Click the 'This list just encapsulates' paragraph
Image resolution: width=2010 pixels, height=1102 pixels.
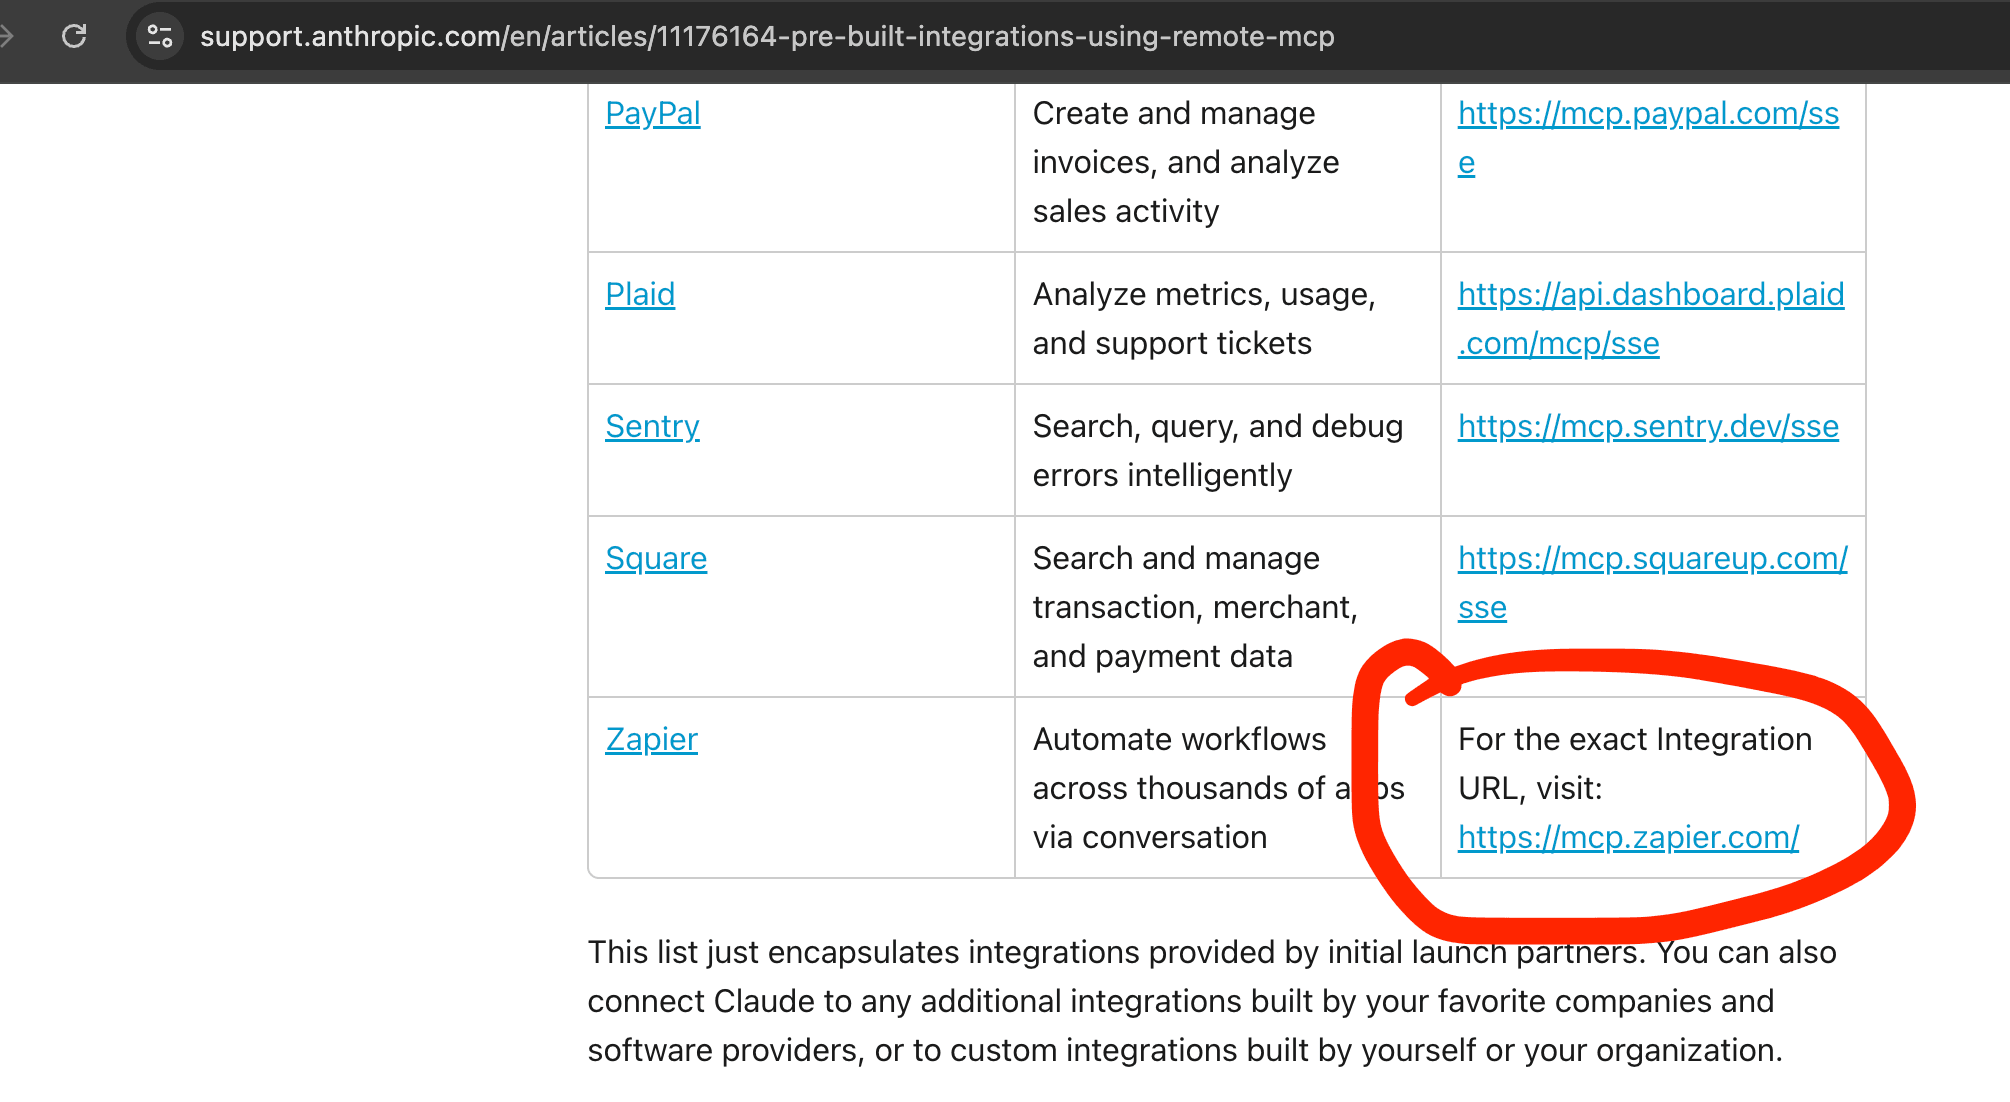(1212, 1001)
